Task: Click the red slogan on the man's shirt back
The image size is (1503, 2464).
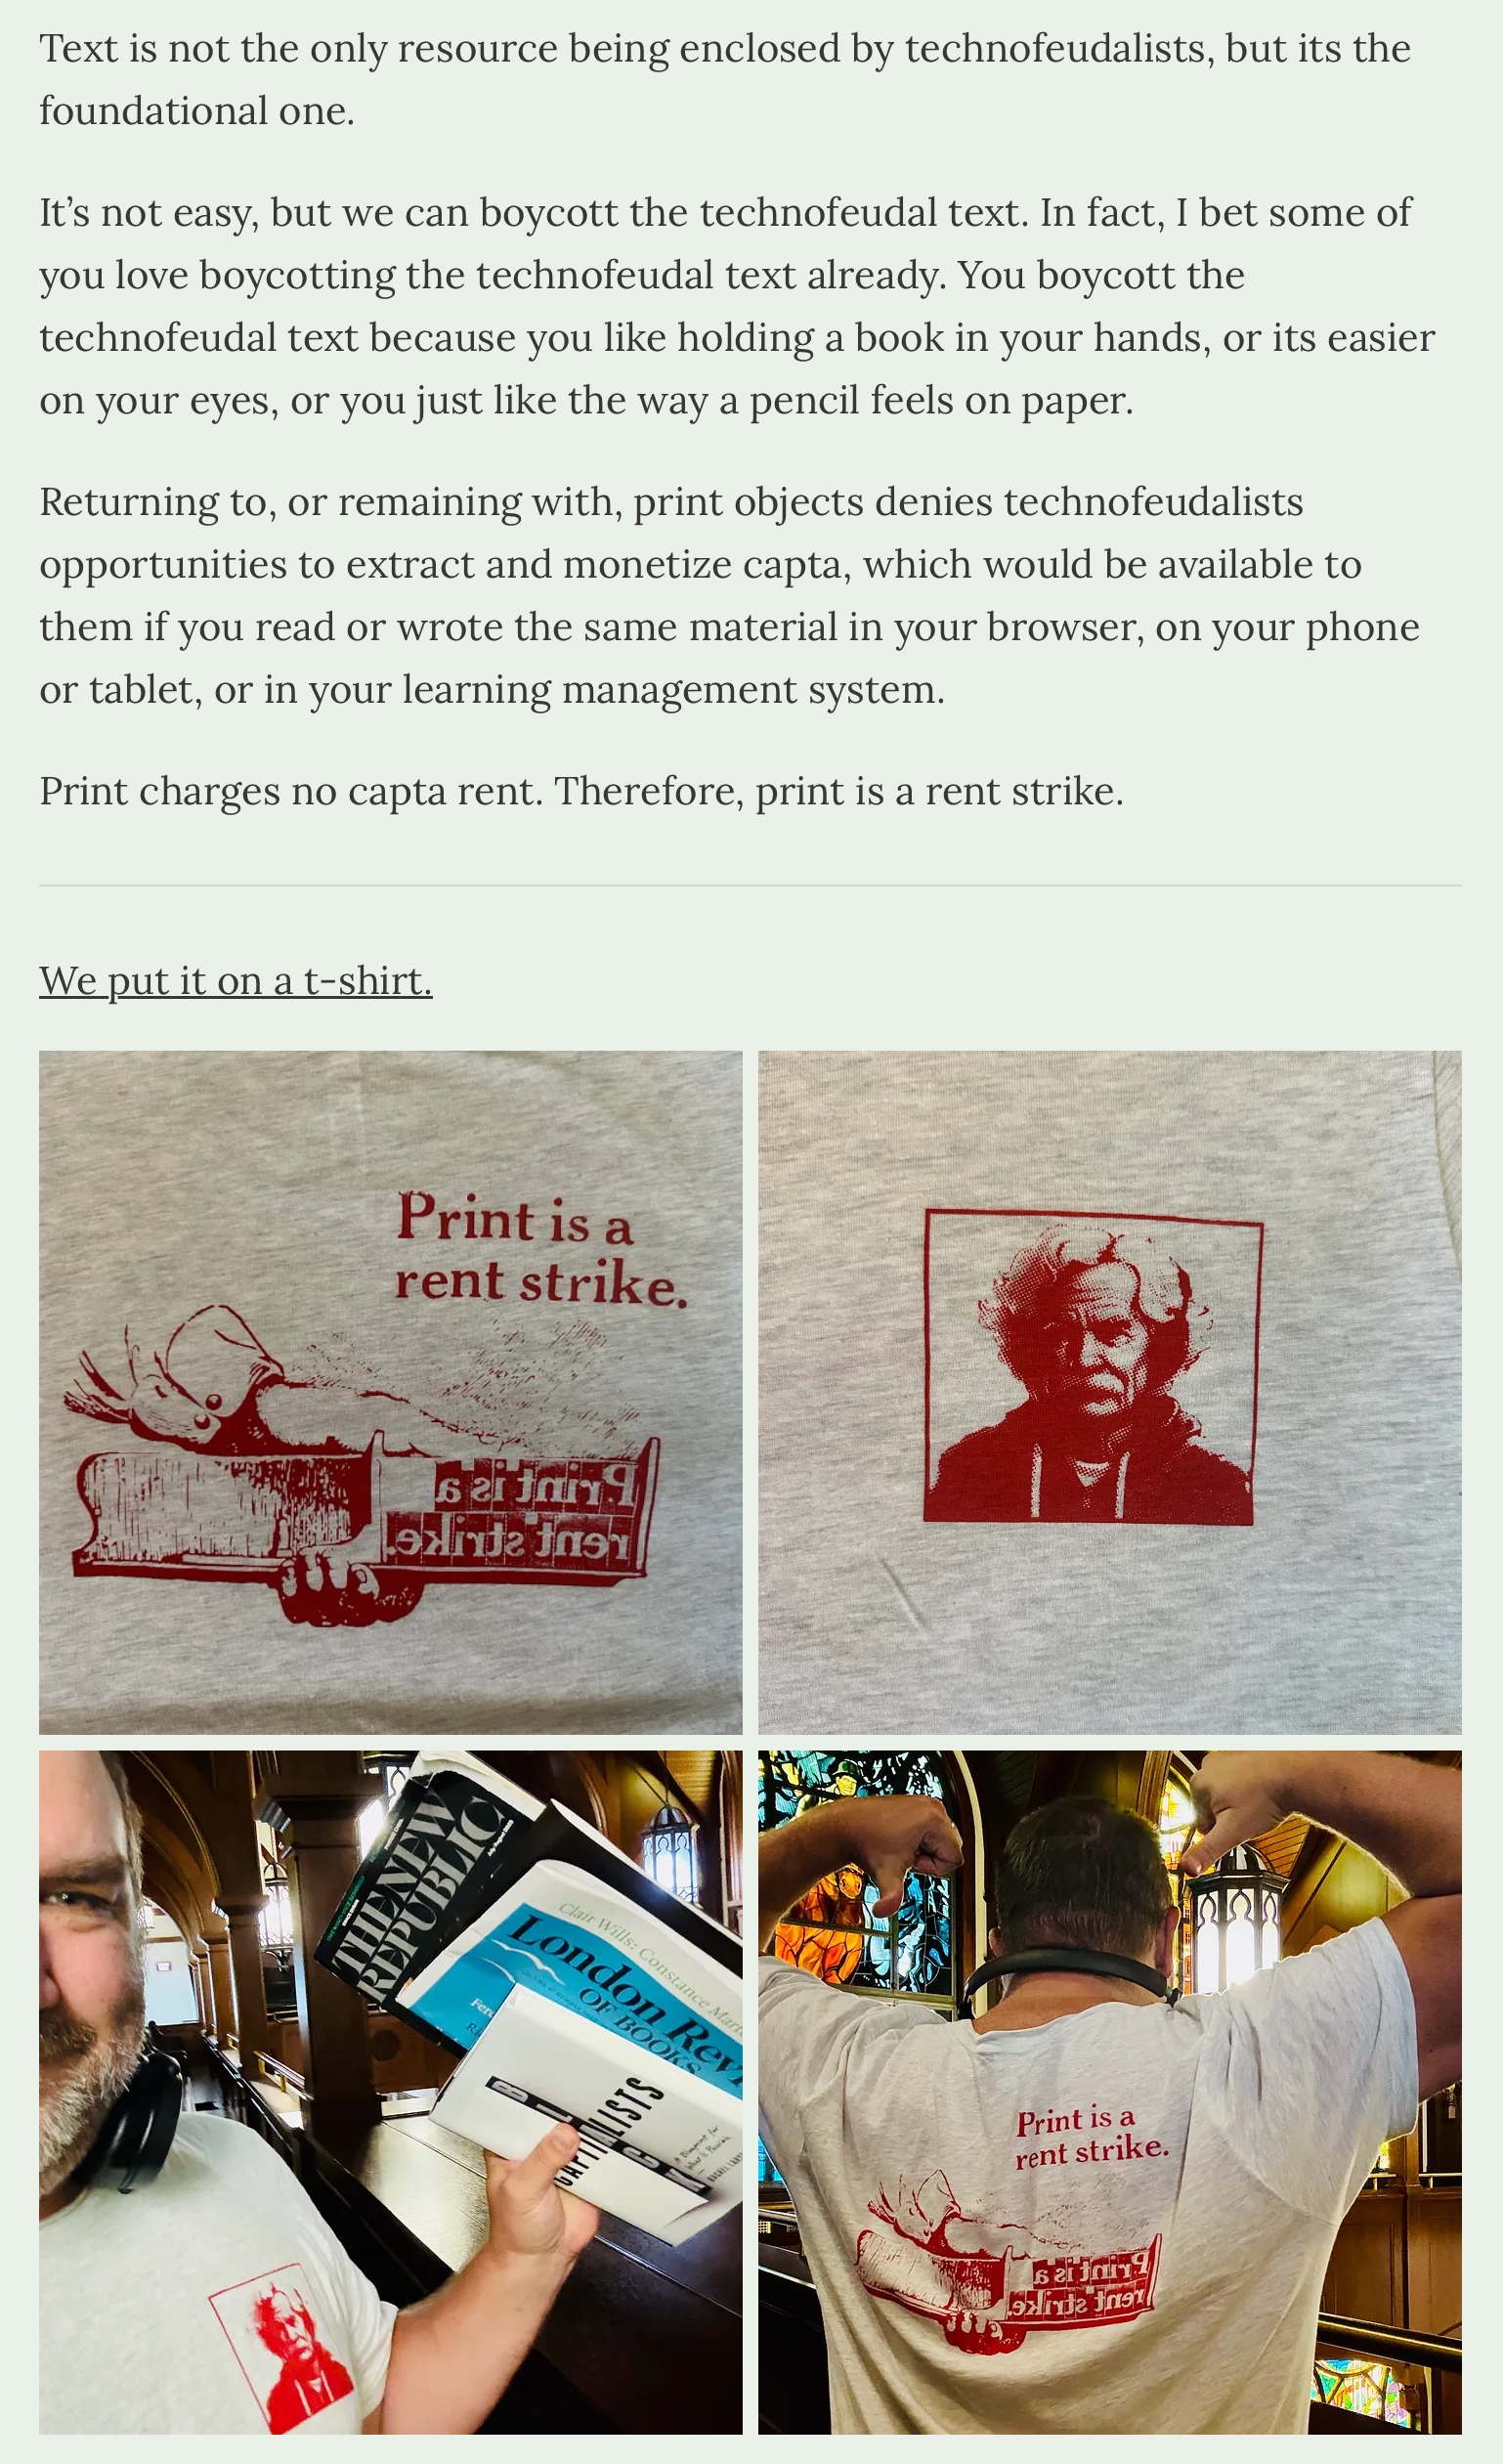Action: click(x=1091, y=2137)
